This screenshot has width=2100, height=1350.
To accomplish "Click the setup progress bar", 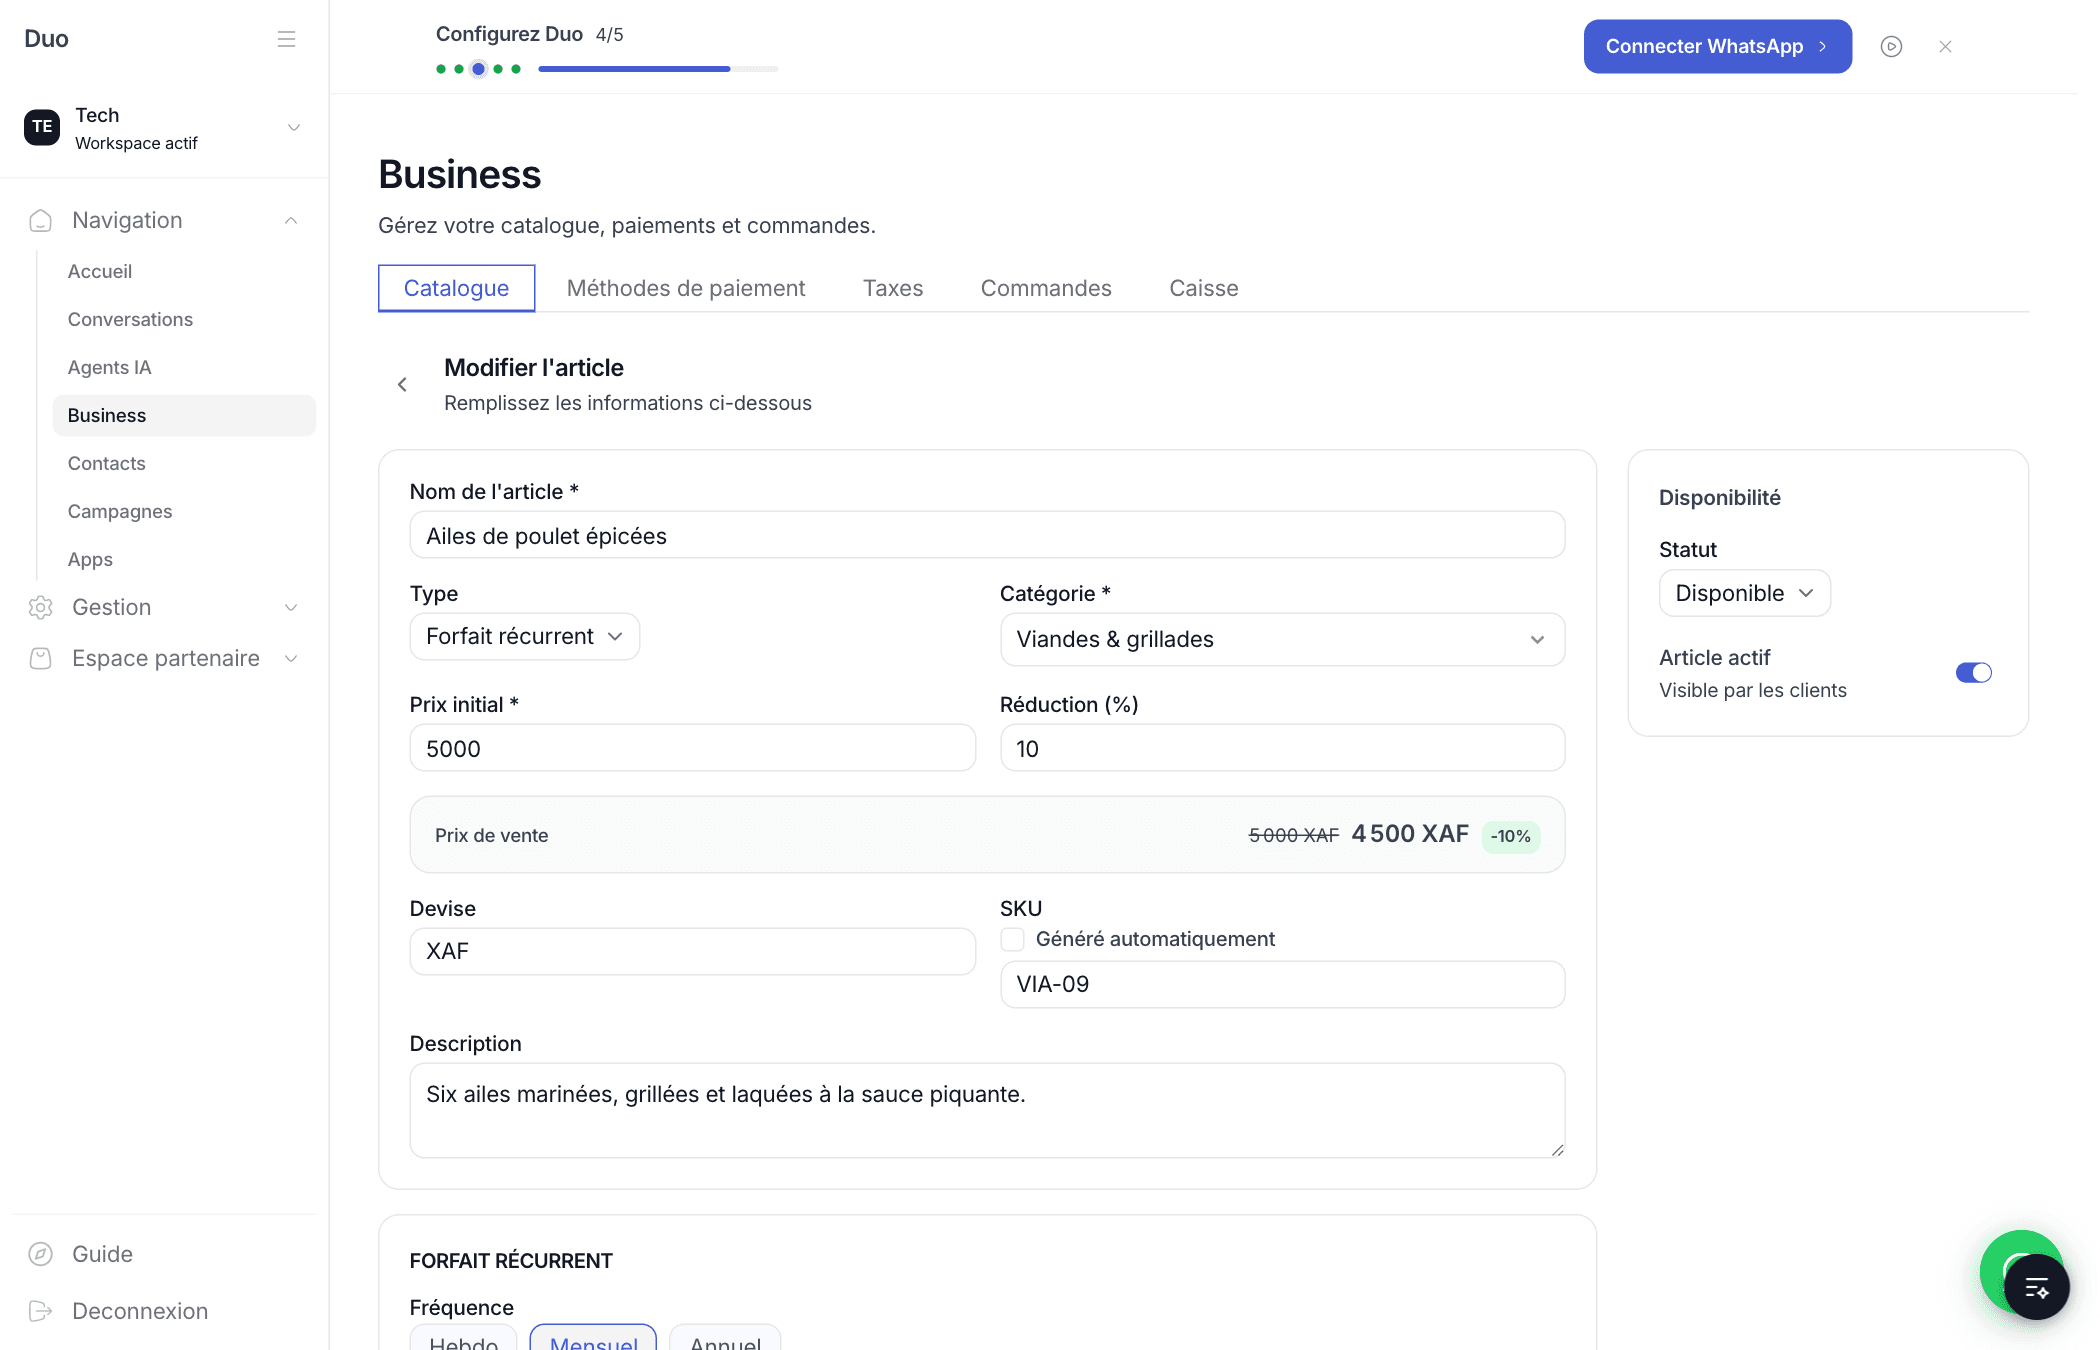I will coord(658,69).
